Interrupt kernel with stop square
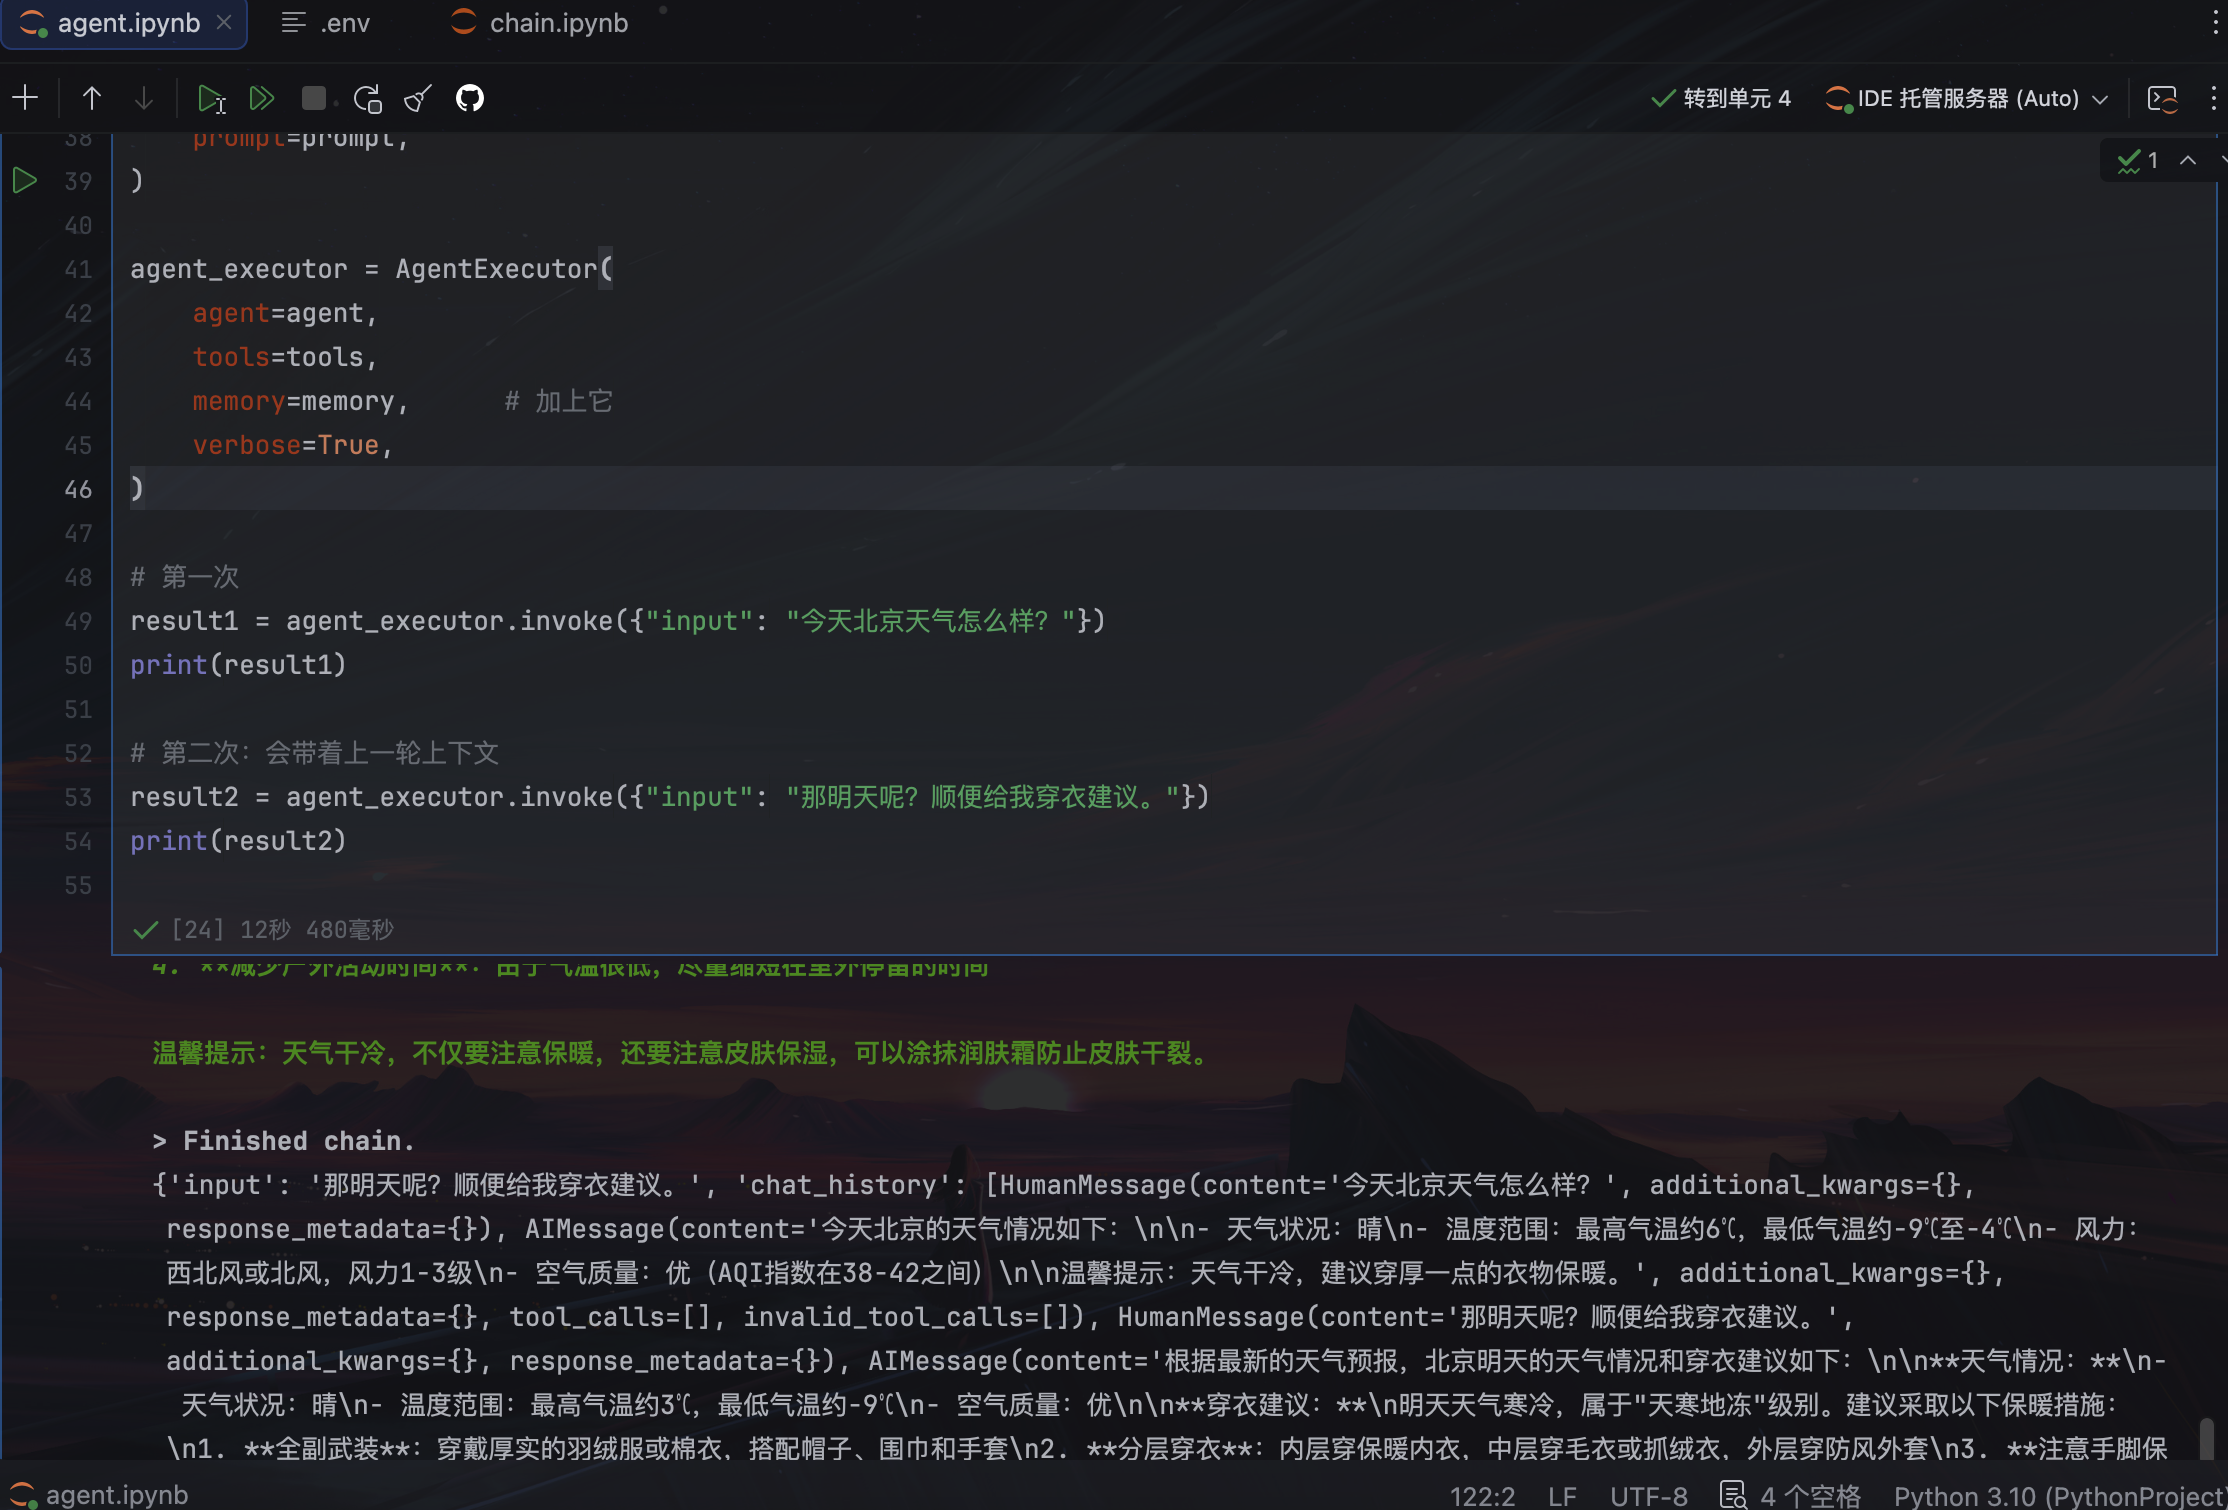Screen dimensions: 2228x1510 pyautogui.click(x=313, y=98)
